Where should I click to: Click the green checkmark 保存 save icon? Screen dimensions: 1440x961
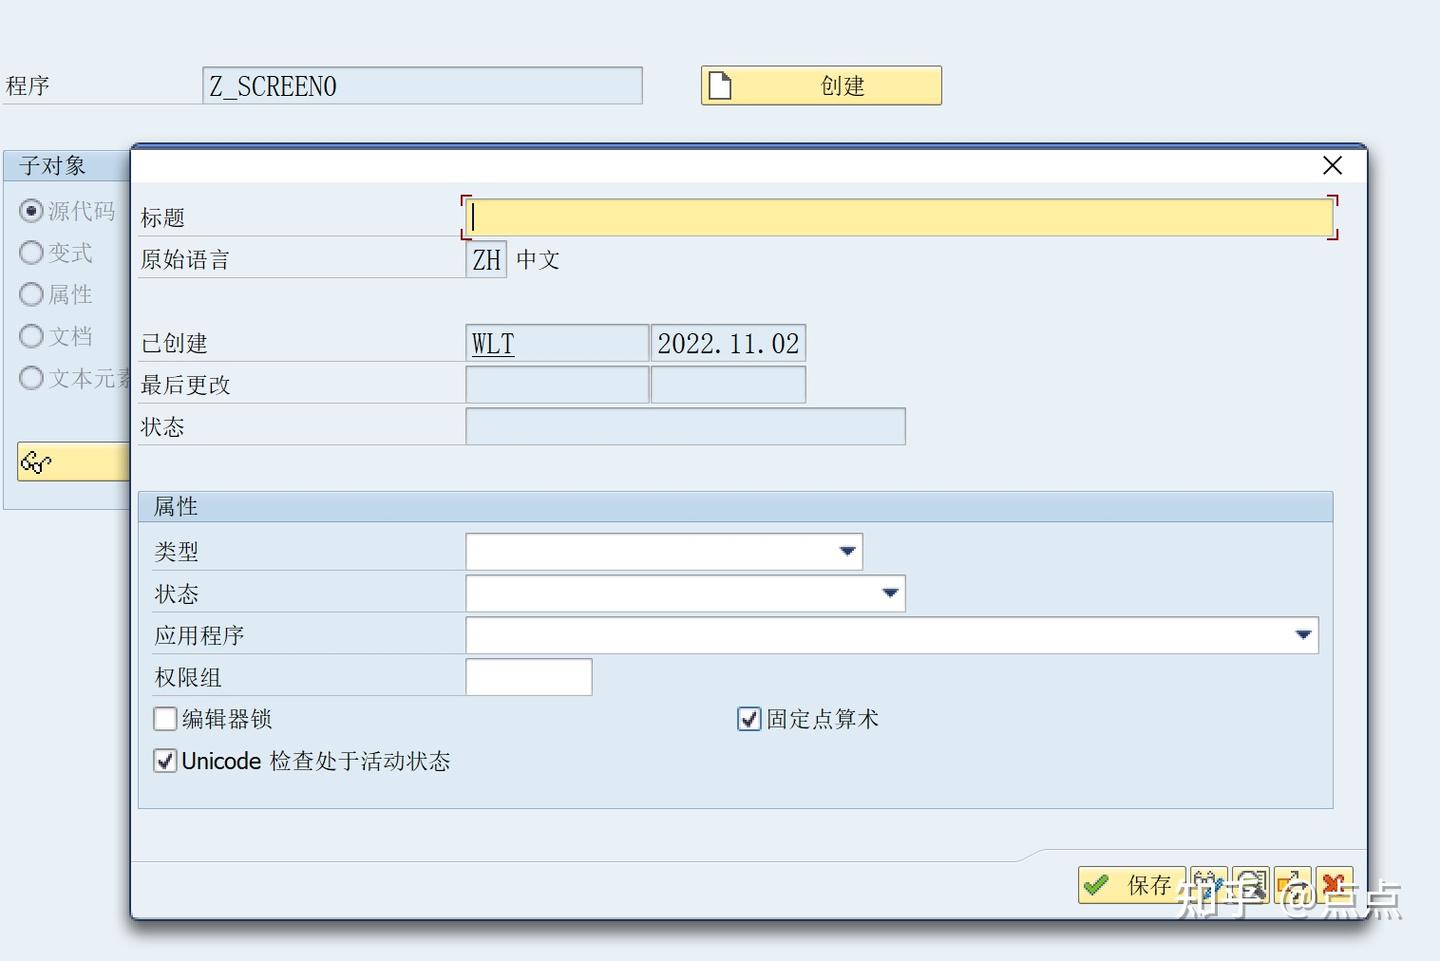tap(1096, 885)
